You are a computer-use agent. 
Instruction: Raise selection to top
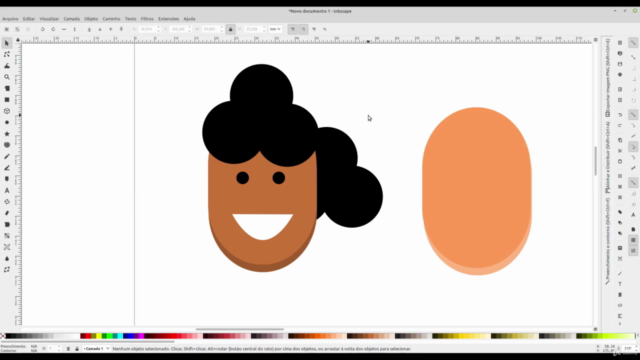[121, 29]
